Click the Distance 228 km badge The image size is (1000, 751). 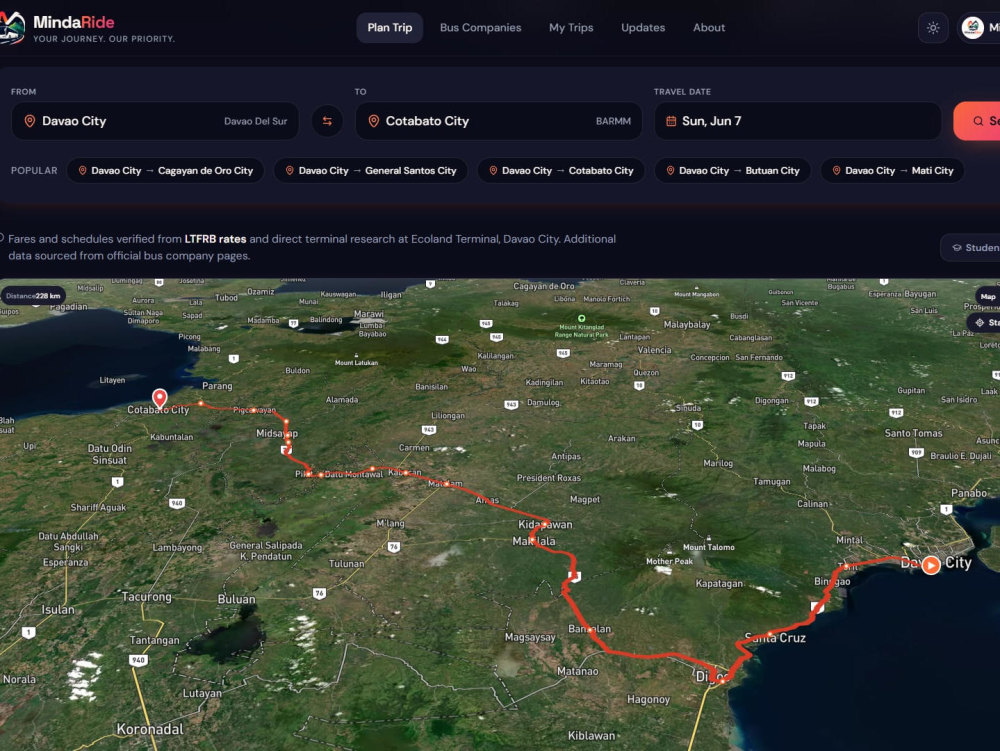coord(33,296)
